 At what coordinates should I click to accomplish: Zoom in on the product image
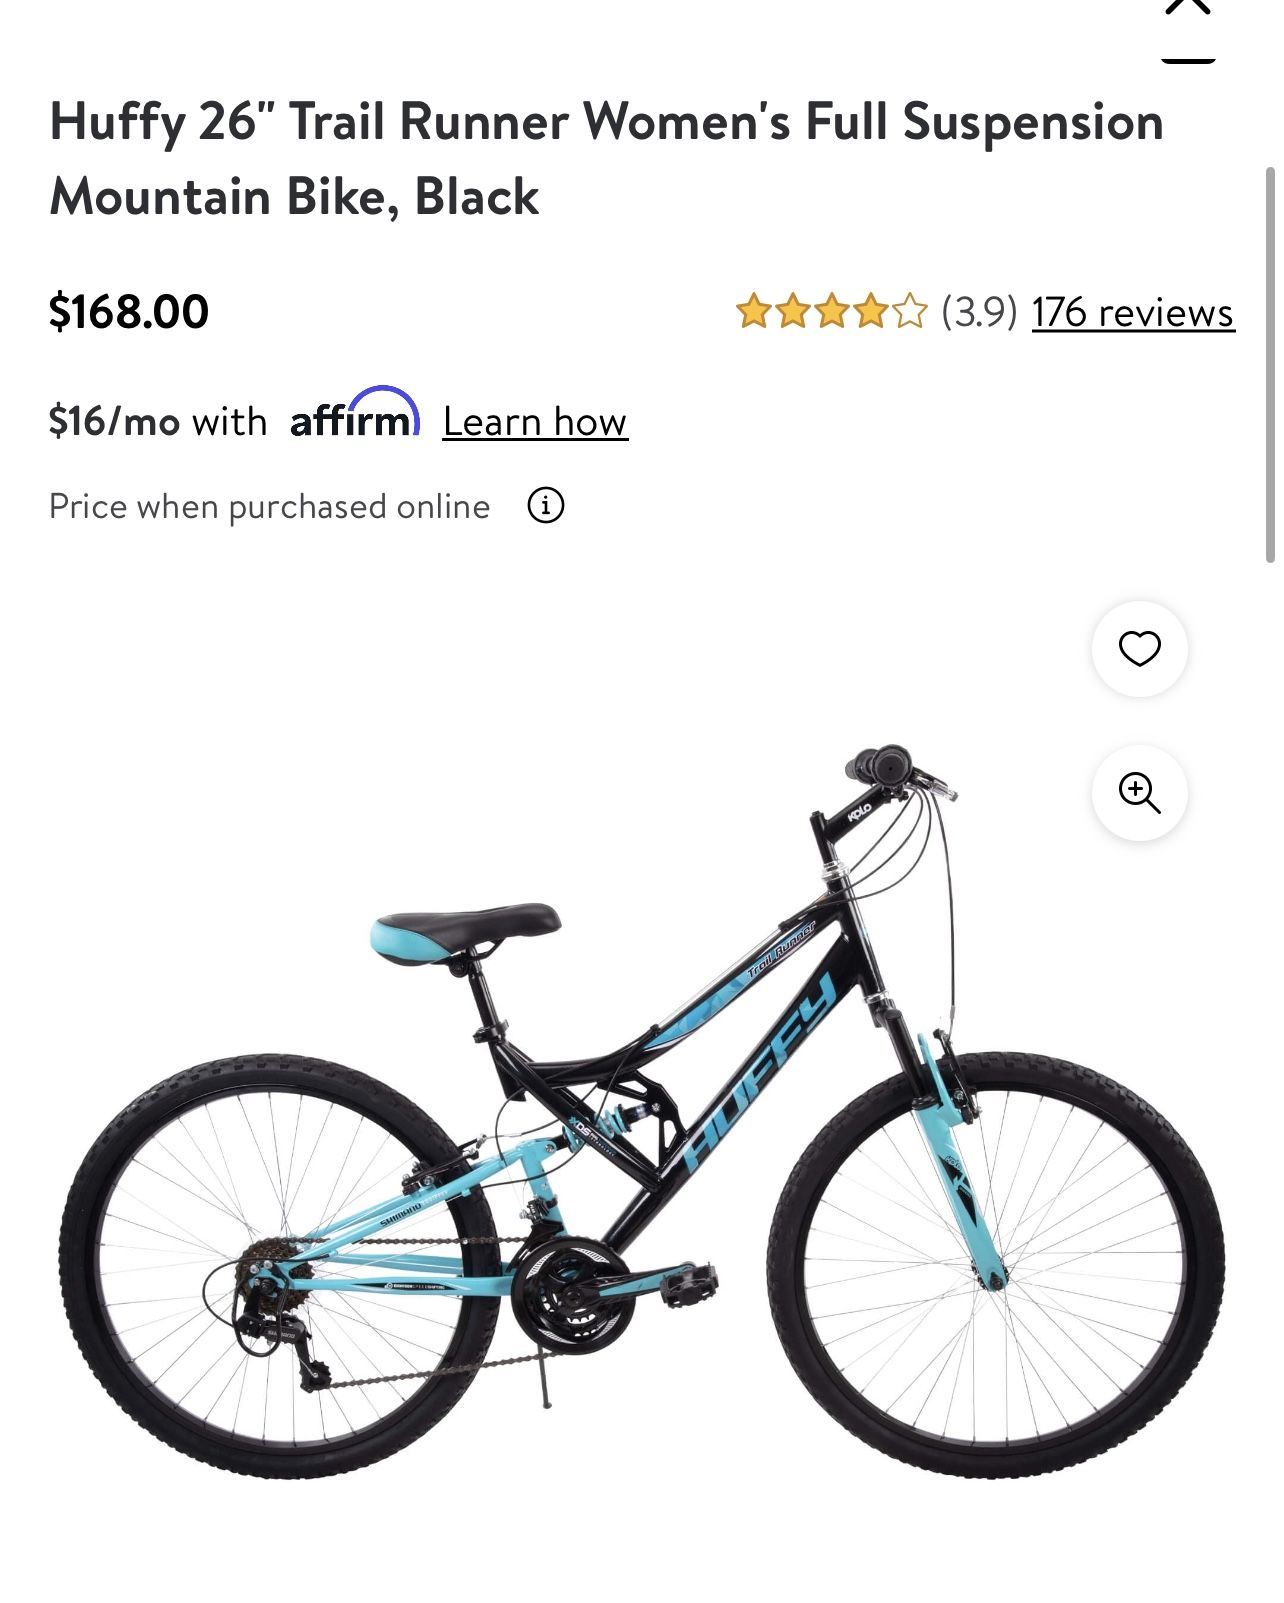click(x=1139, y=793)
